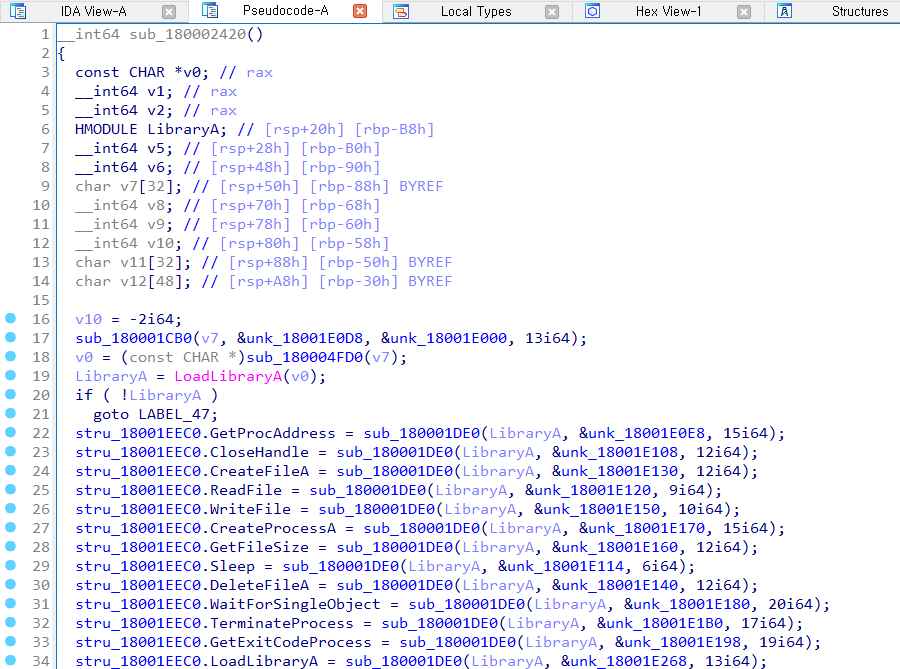Toggle breakpoint dot on line 19
This screenshot has width=900, height=669.
[10, 375]
